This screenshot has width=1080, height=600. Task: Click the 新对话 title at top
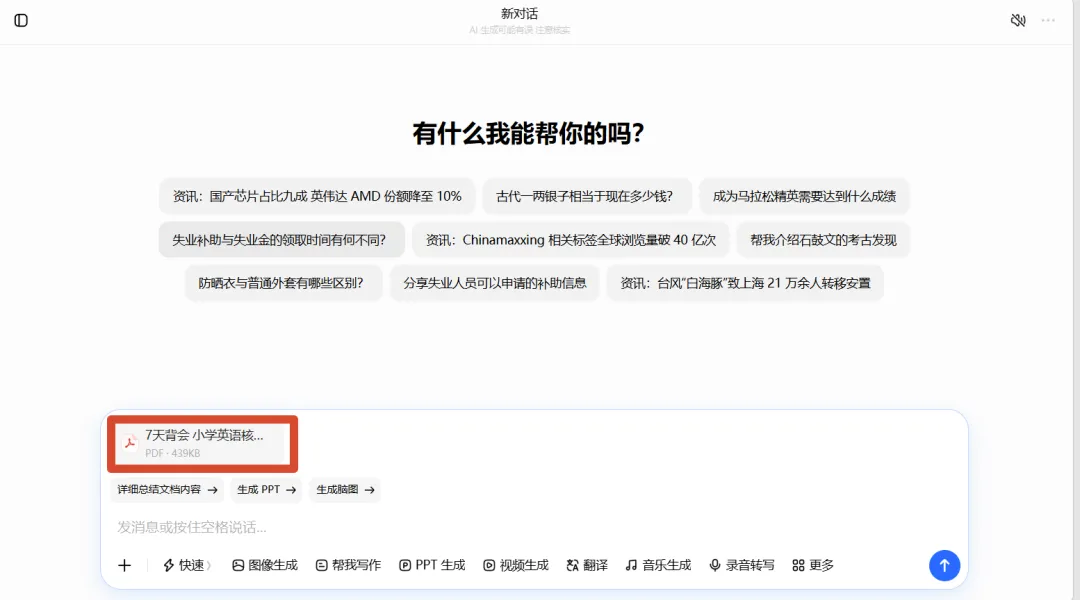[x=519, y=14]
